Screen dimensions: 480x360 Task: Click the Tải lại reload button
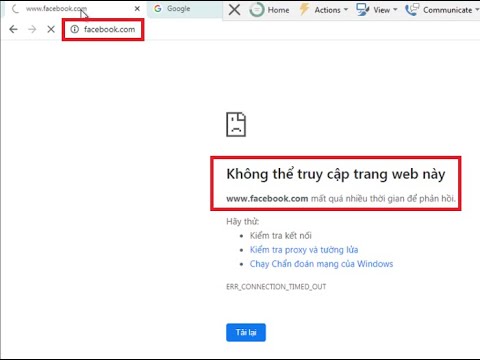tap(246, 332)
